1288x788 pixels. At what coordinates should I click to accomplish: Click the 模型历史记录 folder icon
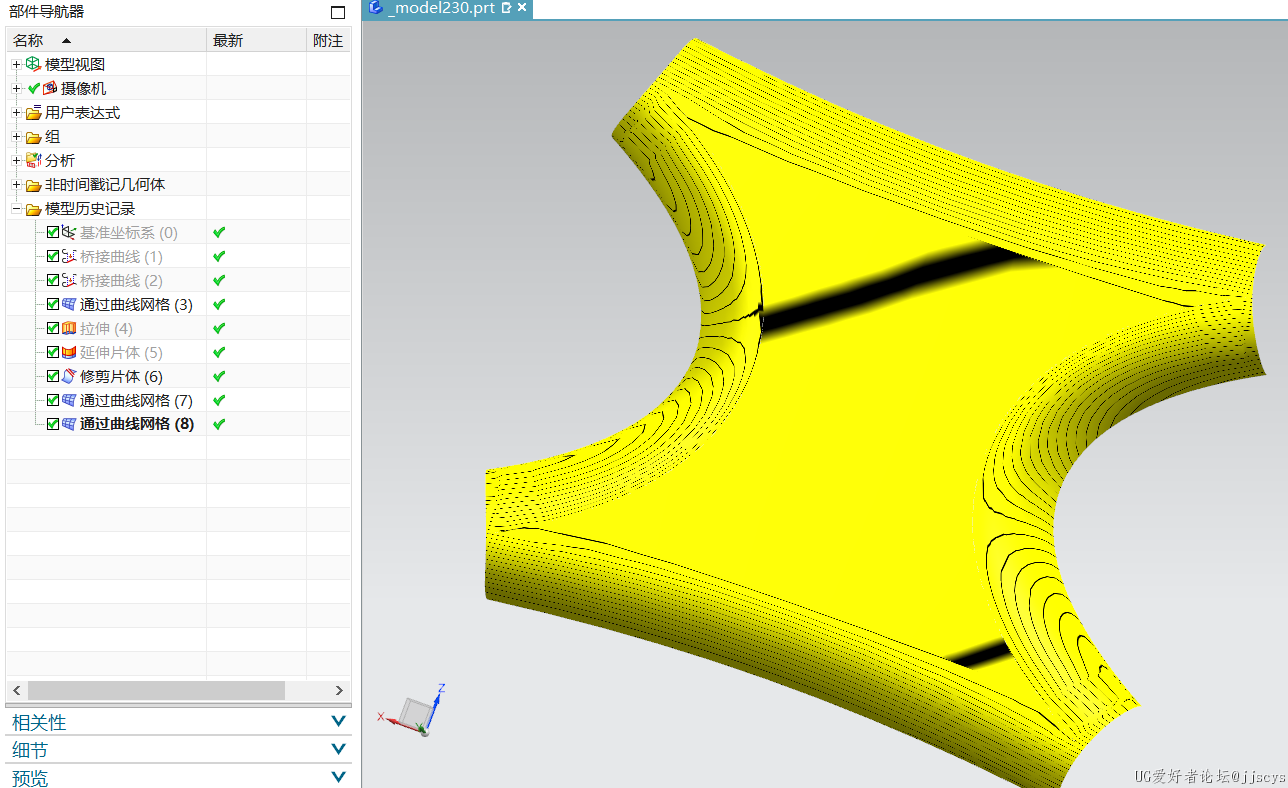click(x=33, y=209)
